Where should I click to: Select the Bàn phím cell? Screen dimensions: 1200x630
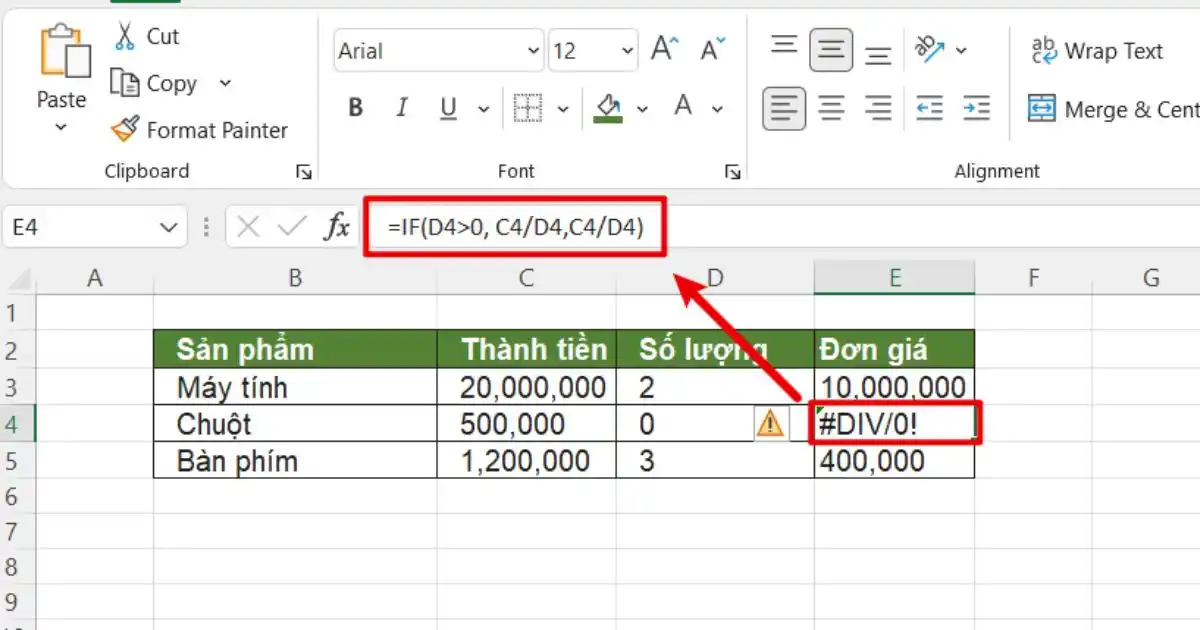pyautogui.click(x=295, y=461)
